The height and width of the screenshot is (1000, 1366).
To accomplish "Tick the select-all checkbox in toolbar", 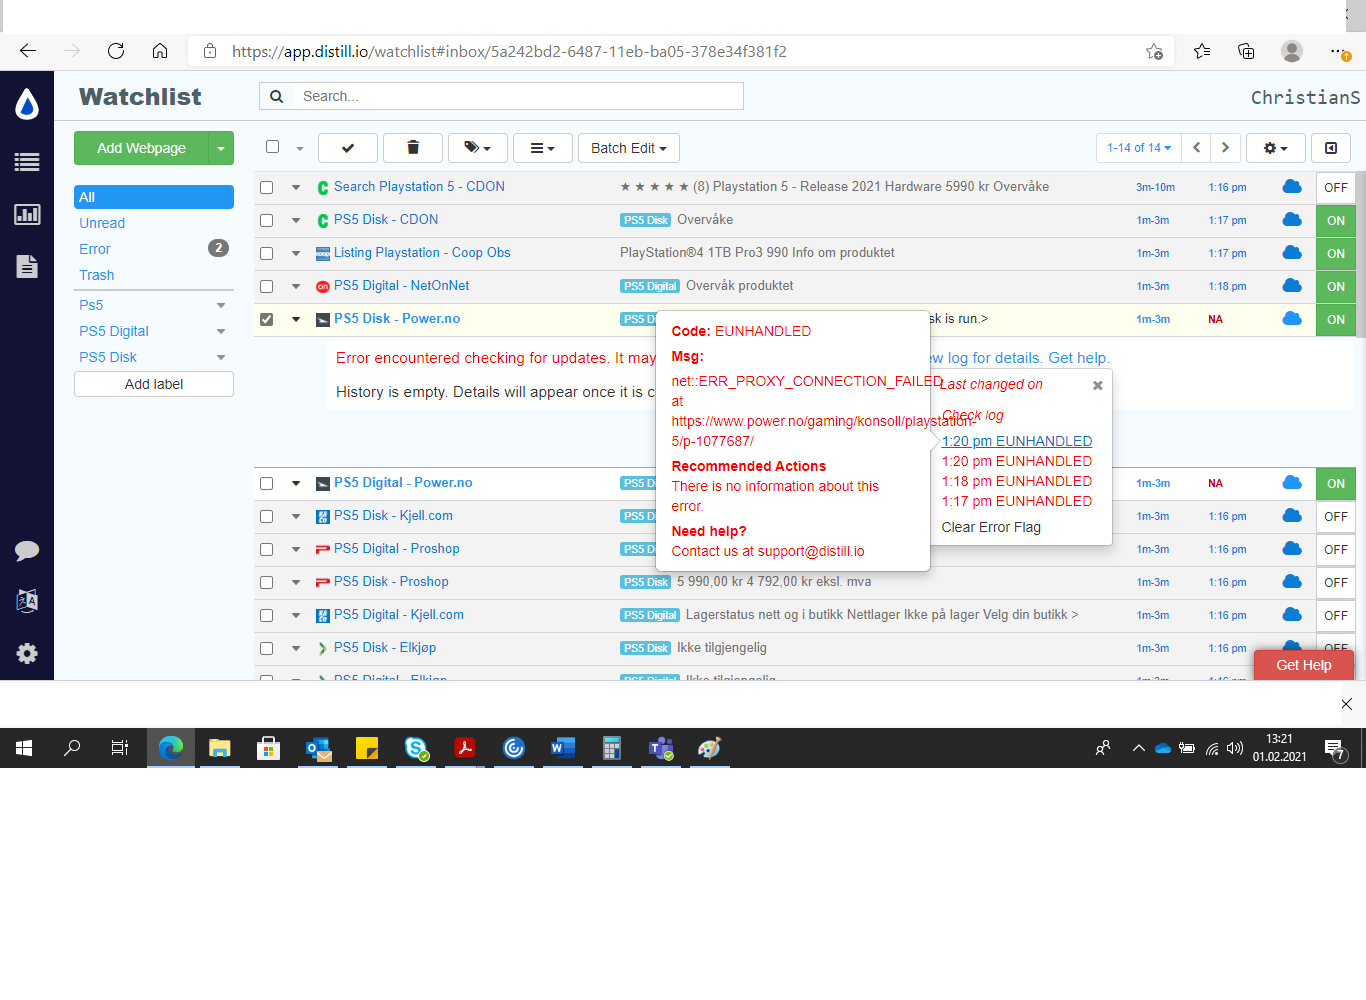I will (x=272, y=147).
